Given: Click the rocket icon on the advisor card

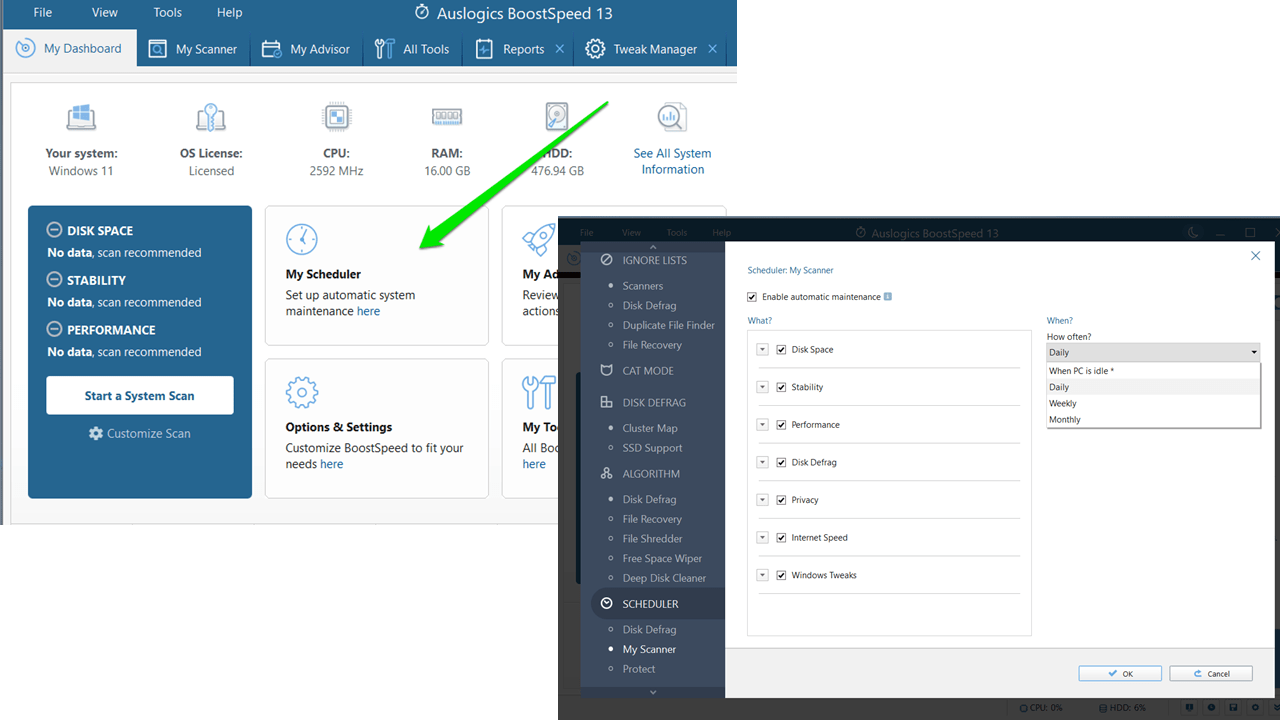Looking at the screenshot, I should pos(539,240).
